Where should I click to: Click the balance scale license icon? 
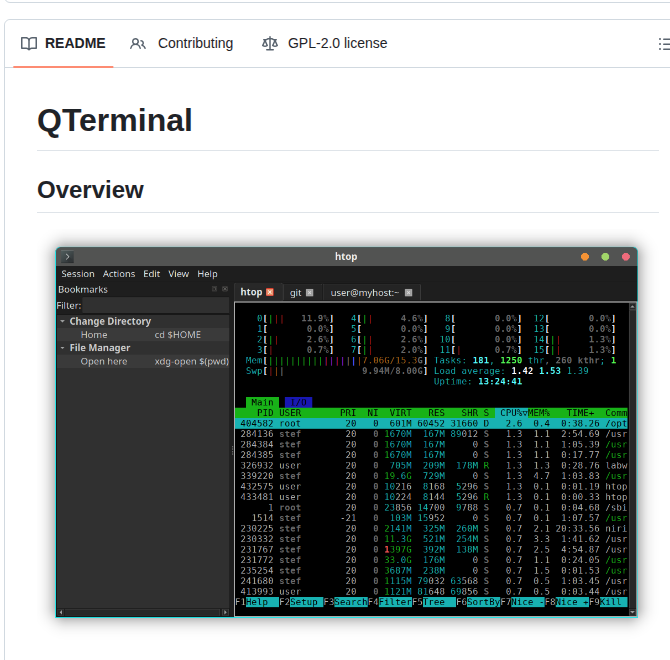270,44
